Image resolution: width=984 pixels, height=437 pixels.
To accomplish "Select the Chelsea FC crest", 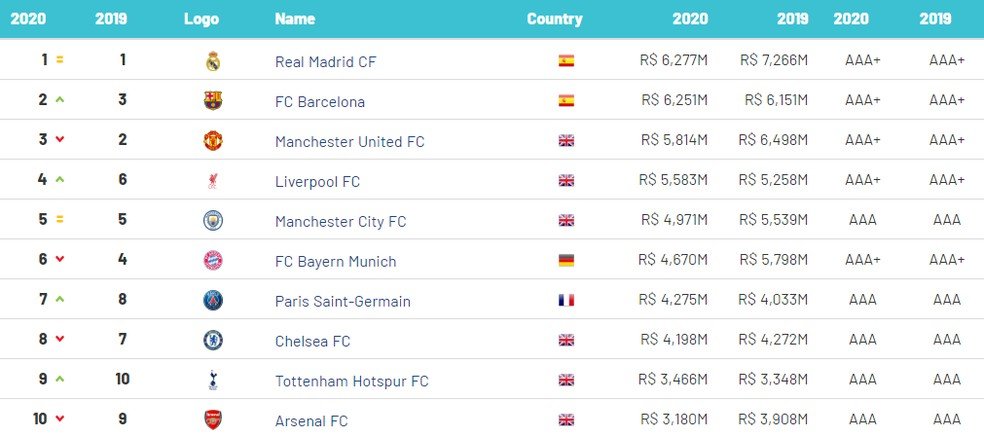I will [213, 340].
